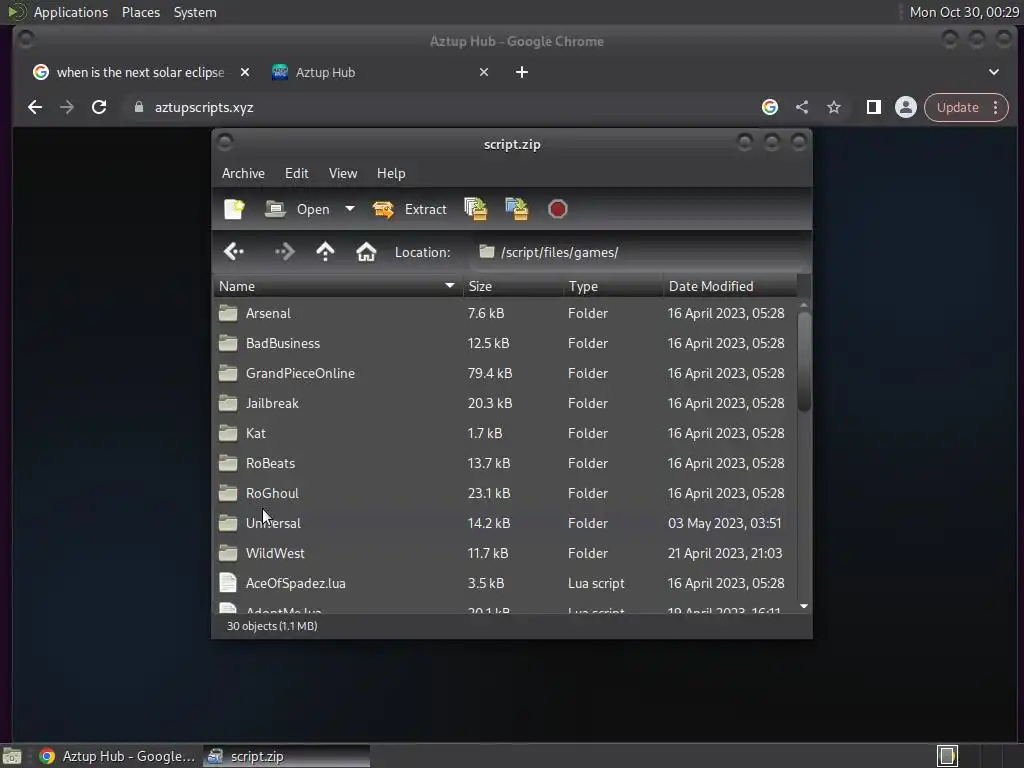The image size is (1024, 768).
Task: Open the Places menu in top panel
Action: [x=141, y=12]
